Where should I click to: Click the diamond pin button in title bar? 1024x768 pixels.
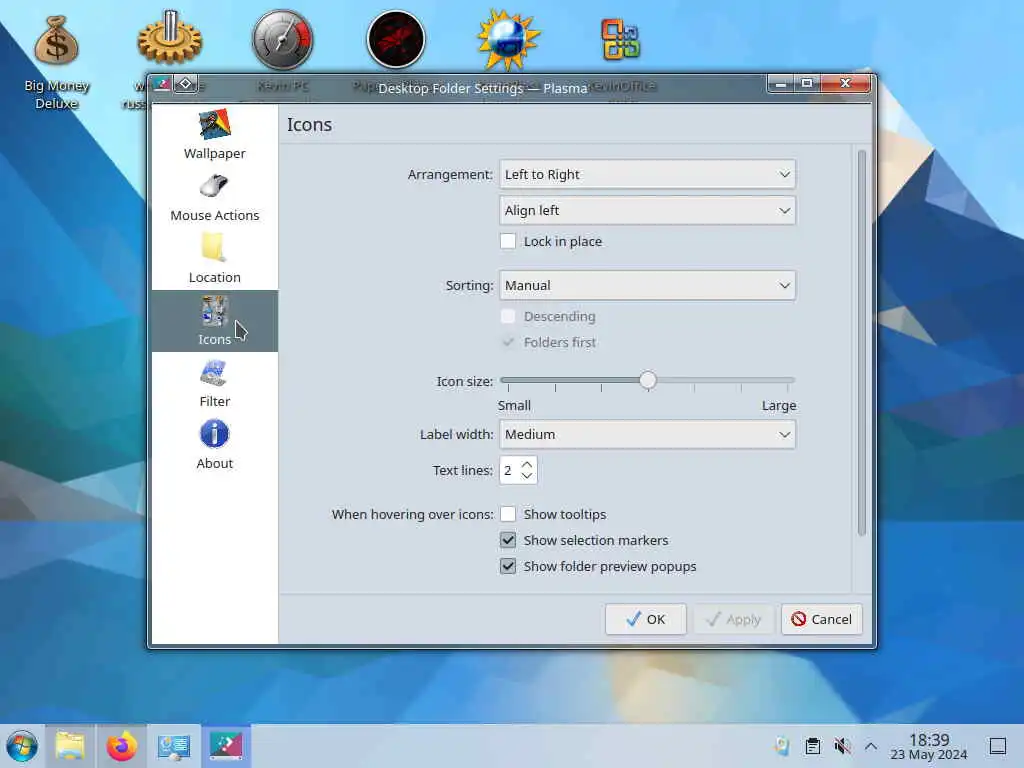[185, 84]
